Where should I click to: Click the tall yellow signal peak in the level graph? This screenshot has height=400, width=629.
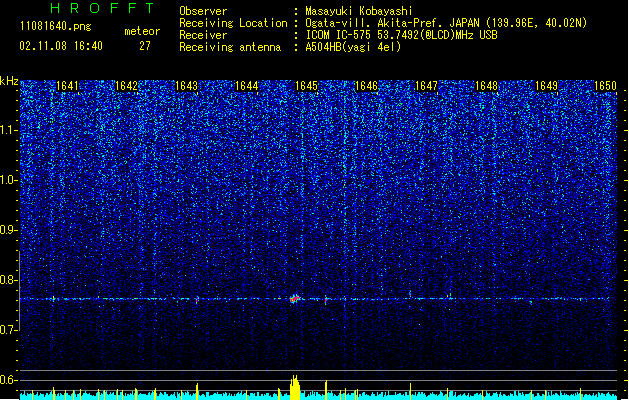(x=295, y=388)
